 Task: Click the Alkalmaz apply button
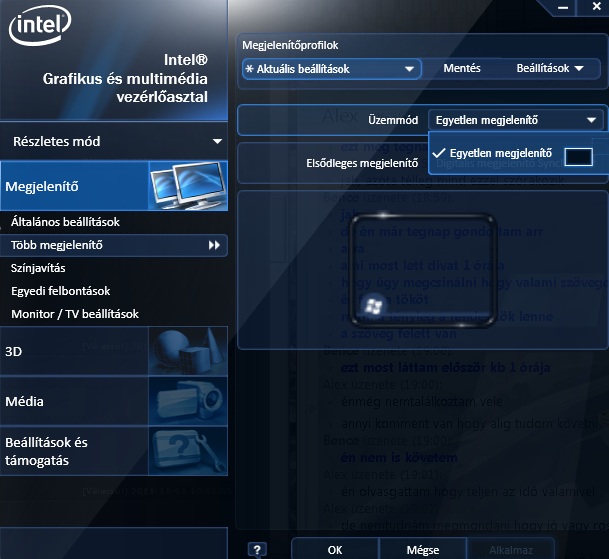pos(511,550)
